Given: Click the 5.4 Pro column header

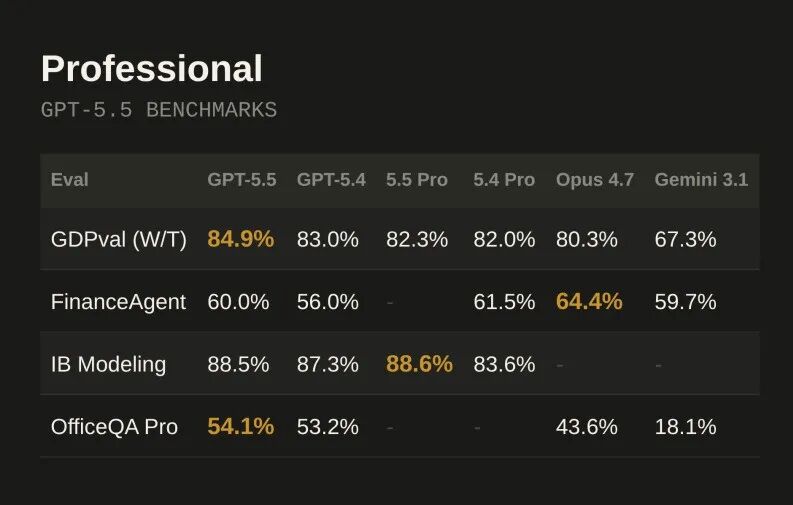Looking at the screenshot, I should [504, 180].
